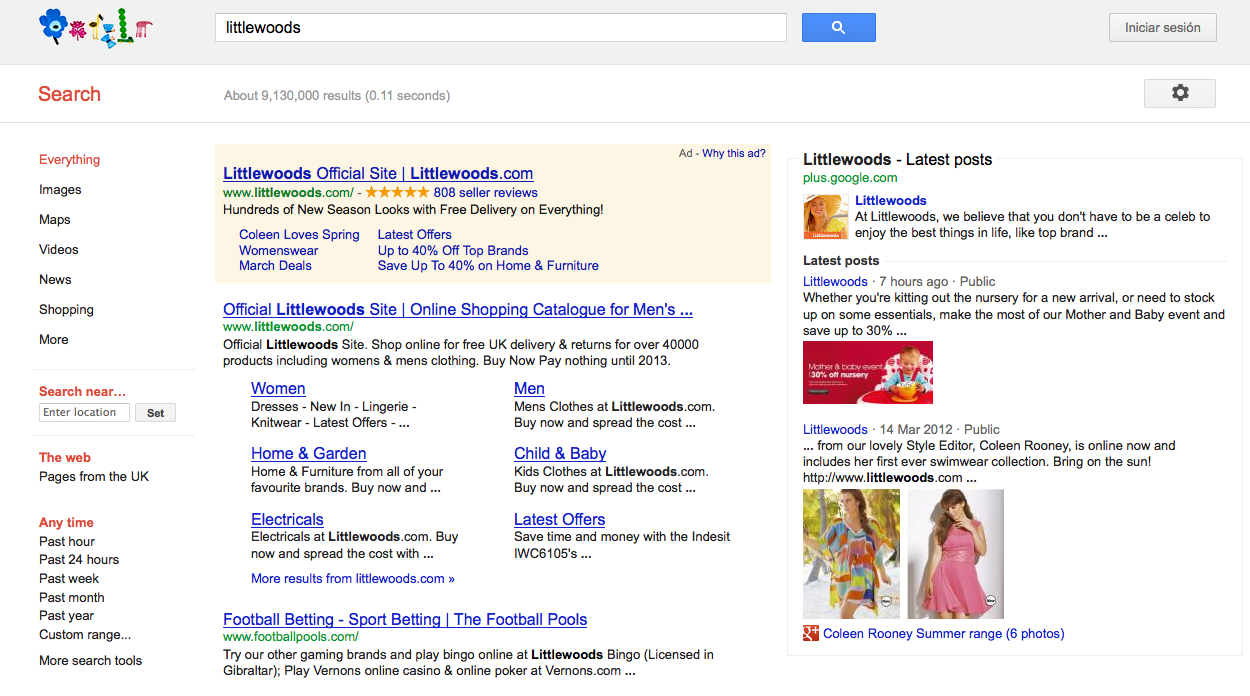Image resolution: width=1250 pixels, height=696 pixels.
Task: Open the 808 seller reviews link
Action: coord(486,192)
